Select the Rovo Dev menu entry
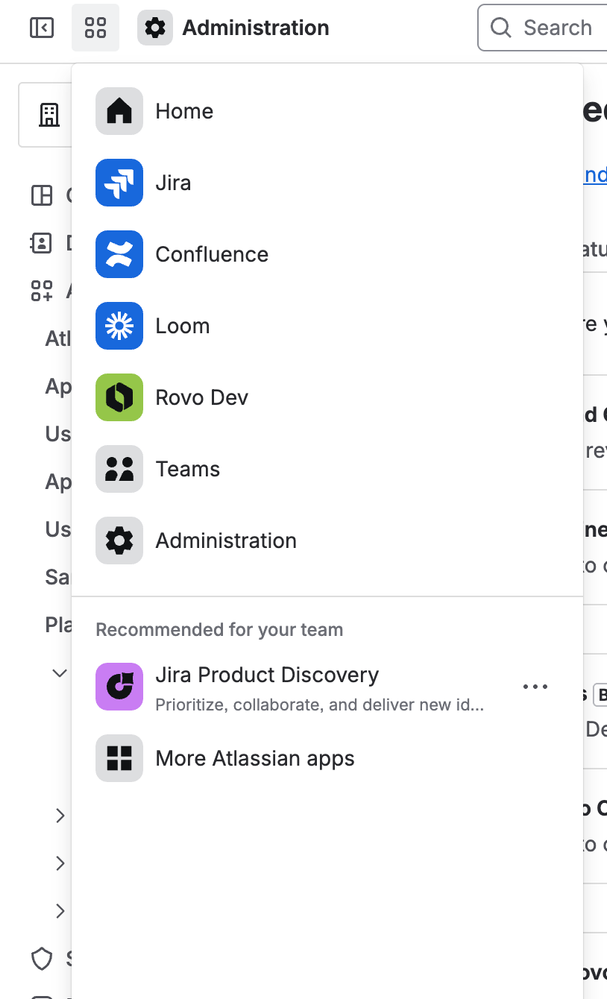This screenshot has width=607, height=999. (327, 398)
